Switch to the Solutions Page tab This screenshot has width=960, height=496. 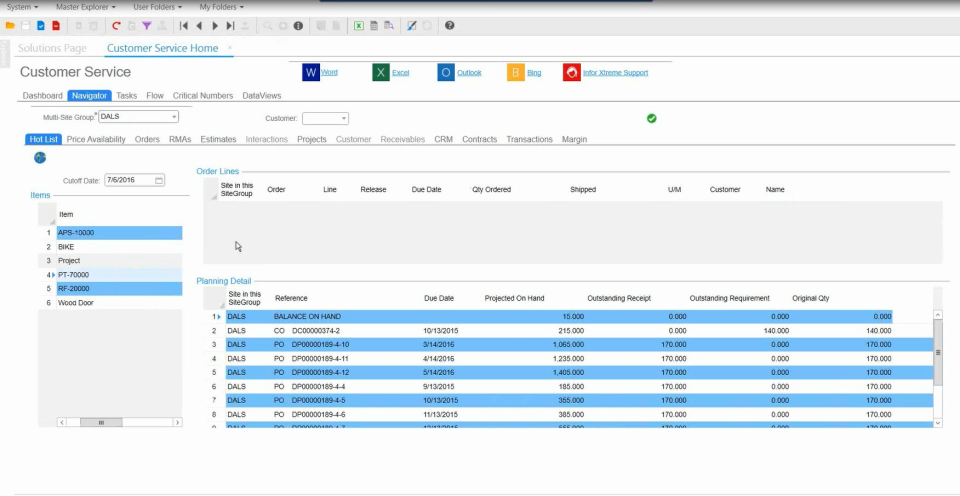pos(52,48)
